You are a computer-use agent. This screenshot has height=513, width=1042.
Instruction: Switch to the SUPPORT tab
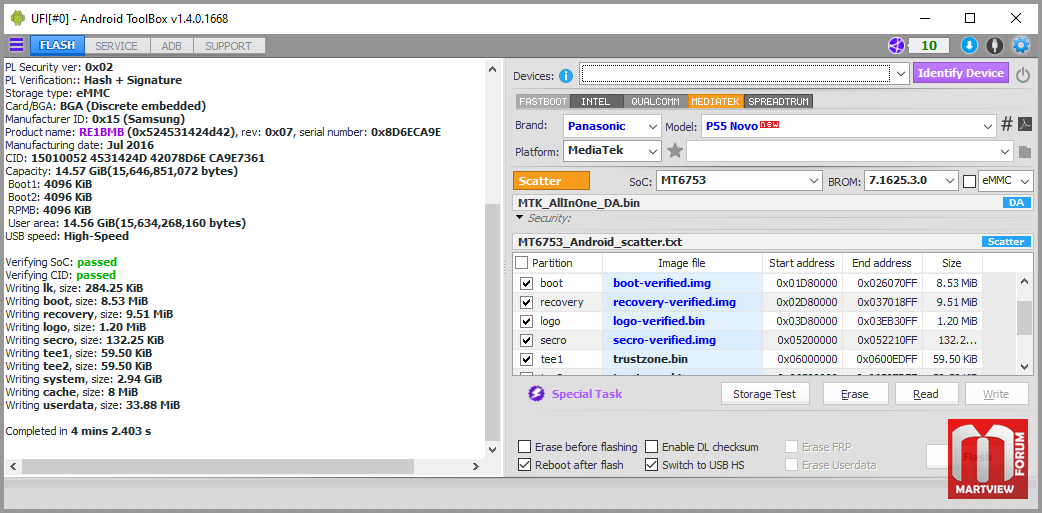228,46
